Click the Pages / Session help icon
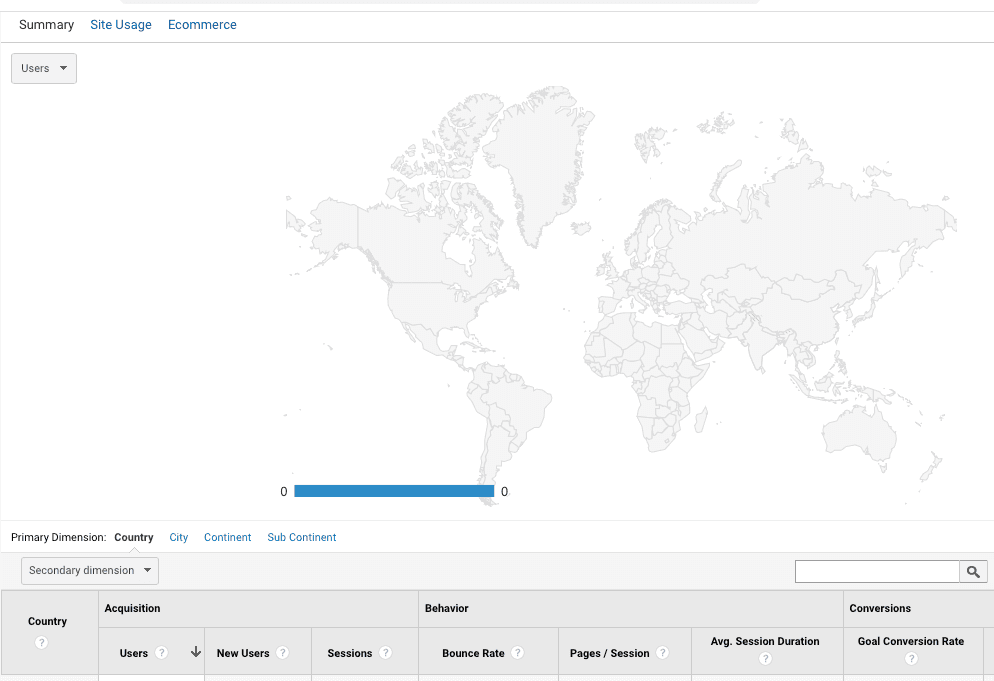Viewport: 994px width, 681px height. click(x=663, y=653)
